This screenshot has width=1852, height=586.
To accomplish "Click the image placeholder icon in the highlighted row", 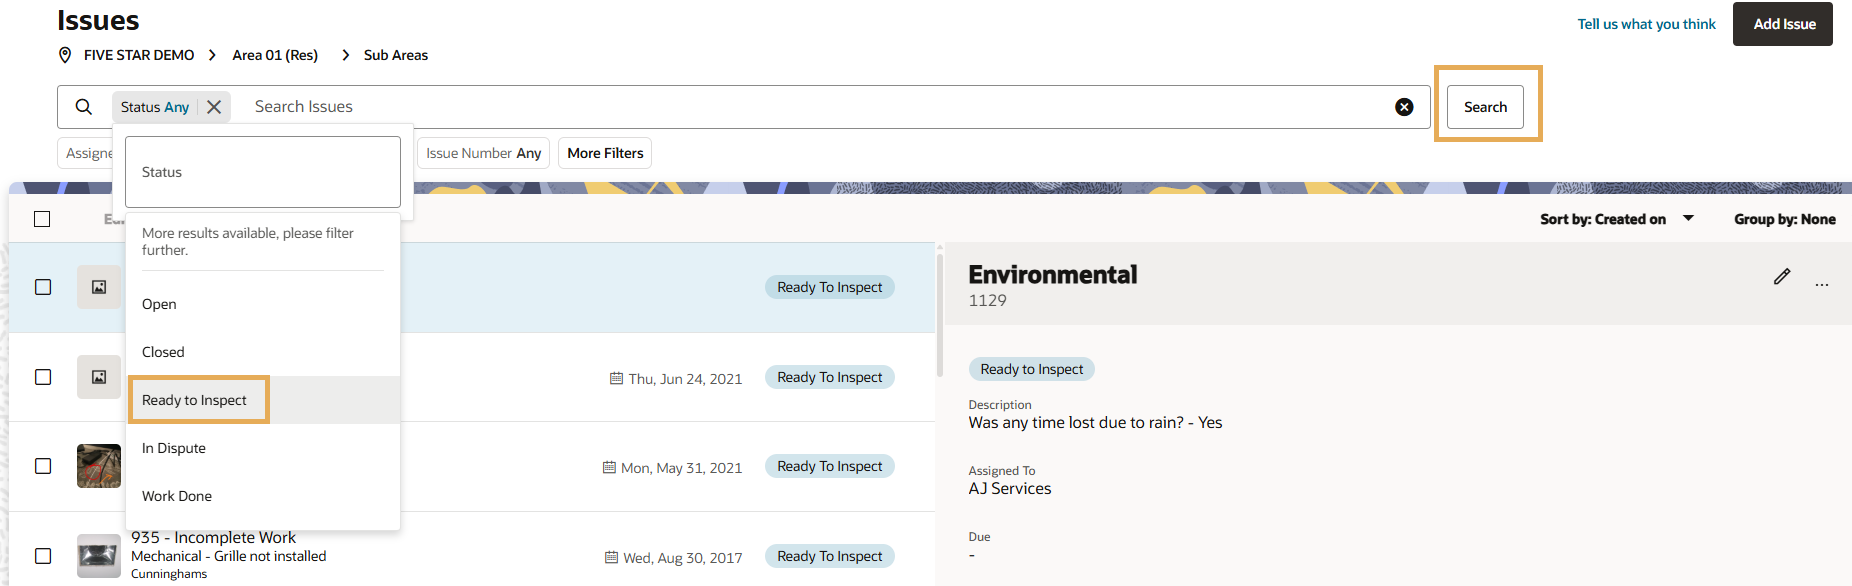I will pyautogui.click(x=99, y=287).
